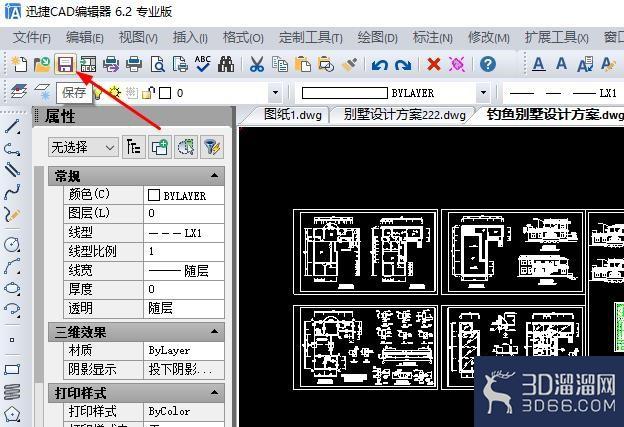
Task: Click the funnel quick filter icon
Action: pyautogui.click(x=212, y=147)
